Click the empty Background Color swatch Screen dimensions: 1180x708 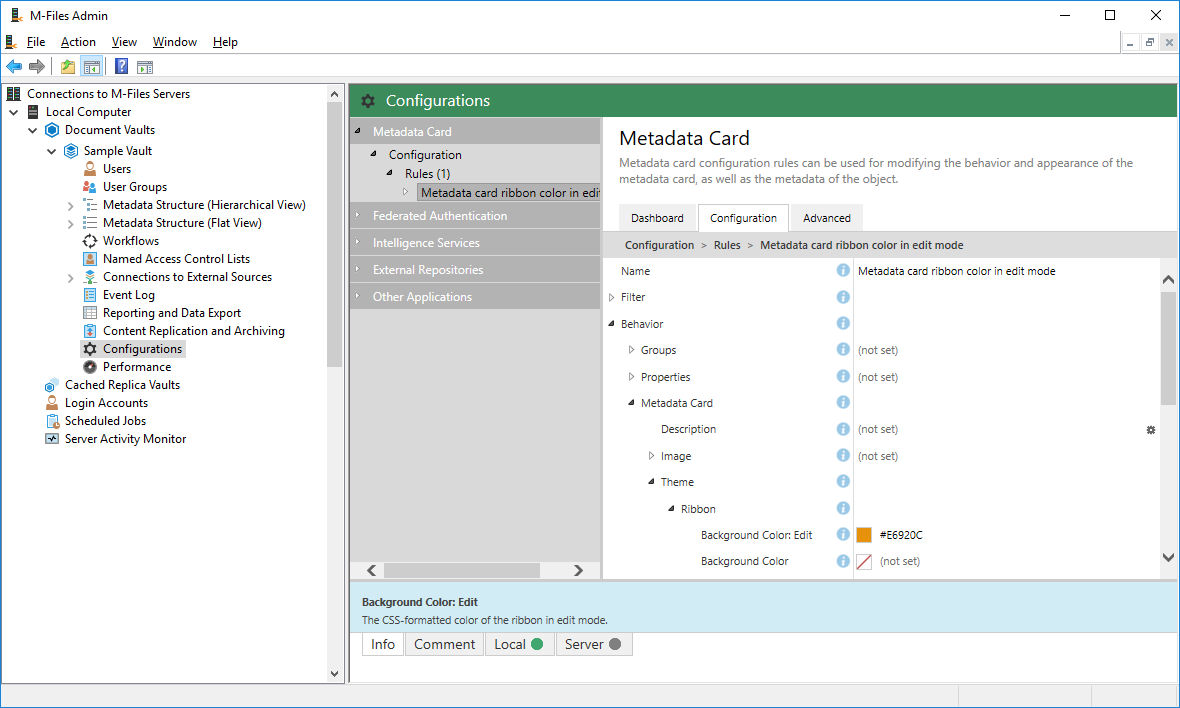tap(864, 561)
